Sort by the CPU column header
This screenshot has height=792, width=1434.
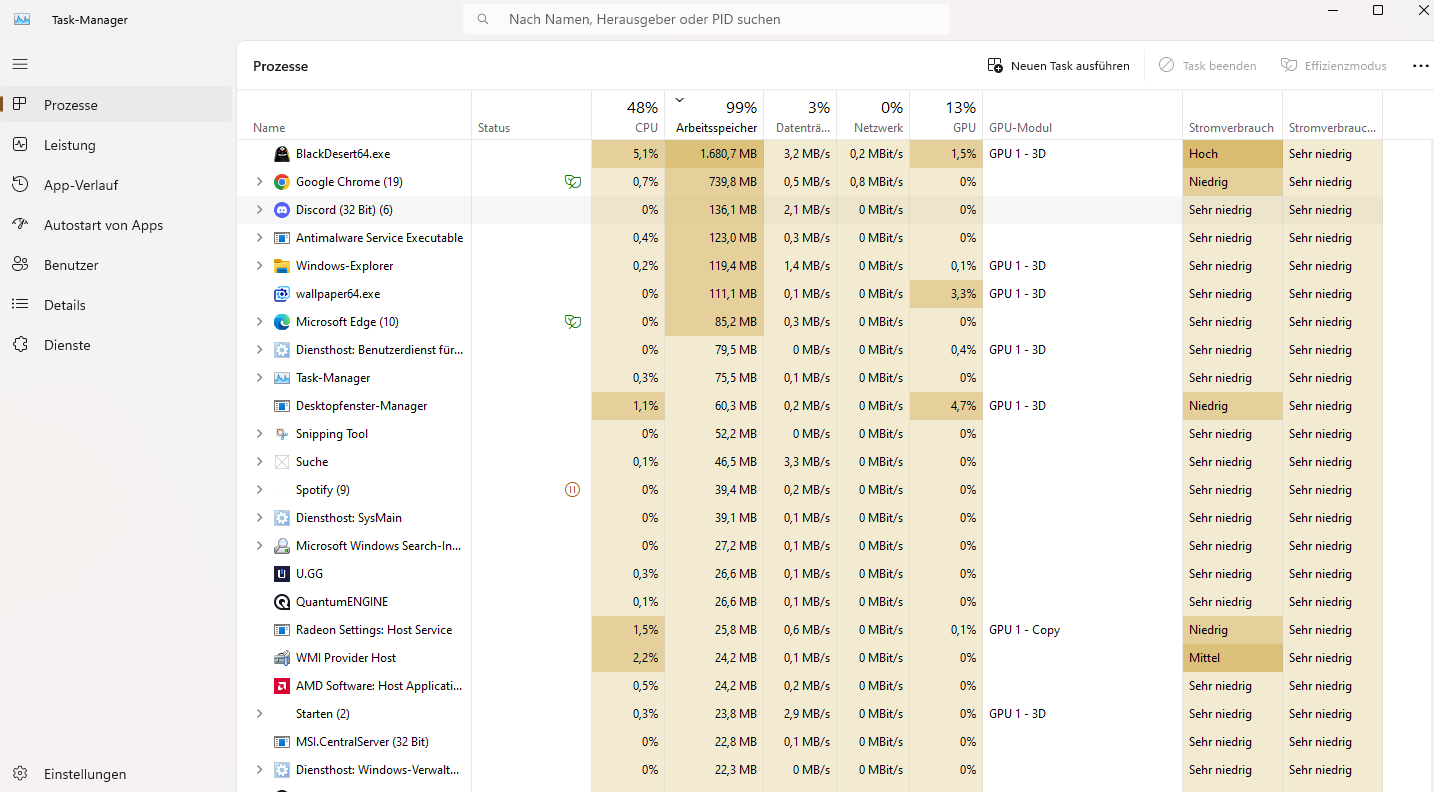click(x=628, y=115)
